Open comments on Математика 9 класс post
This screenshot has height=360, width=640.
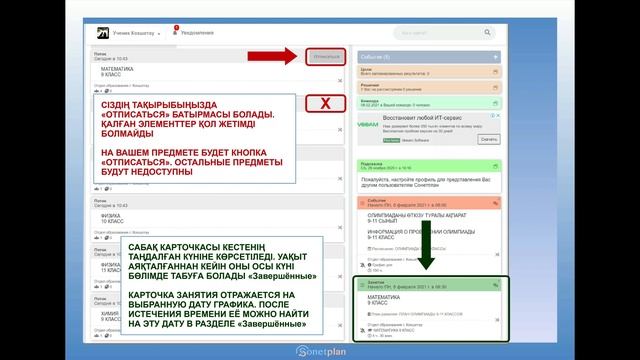click(x=108, y=91)
